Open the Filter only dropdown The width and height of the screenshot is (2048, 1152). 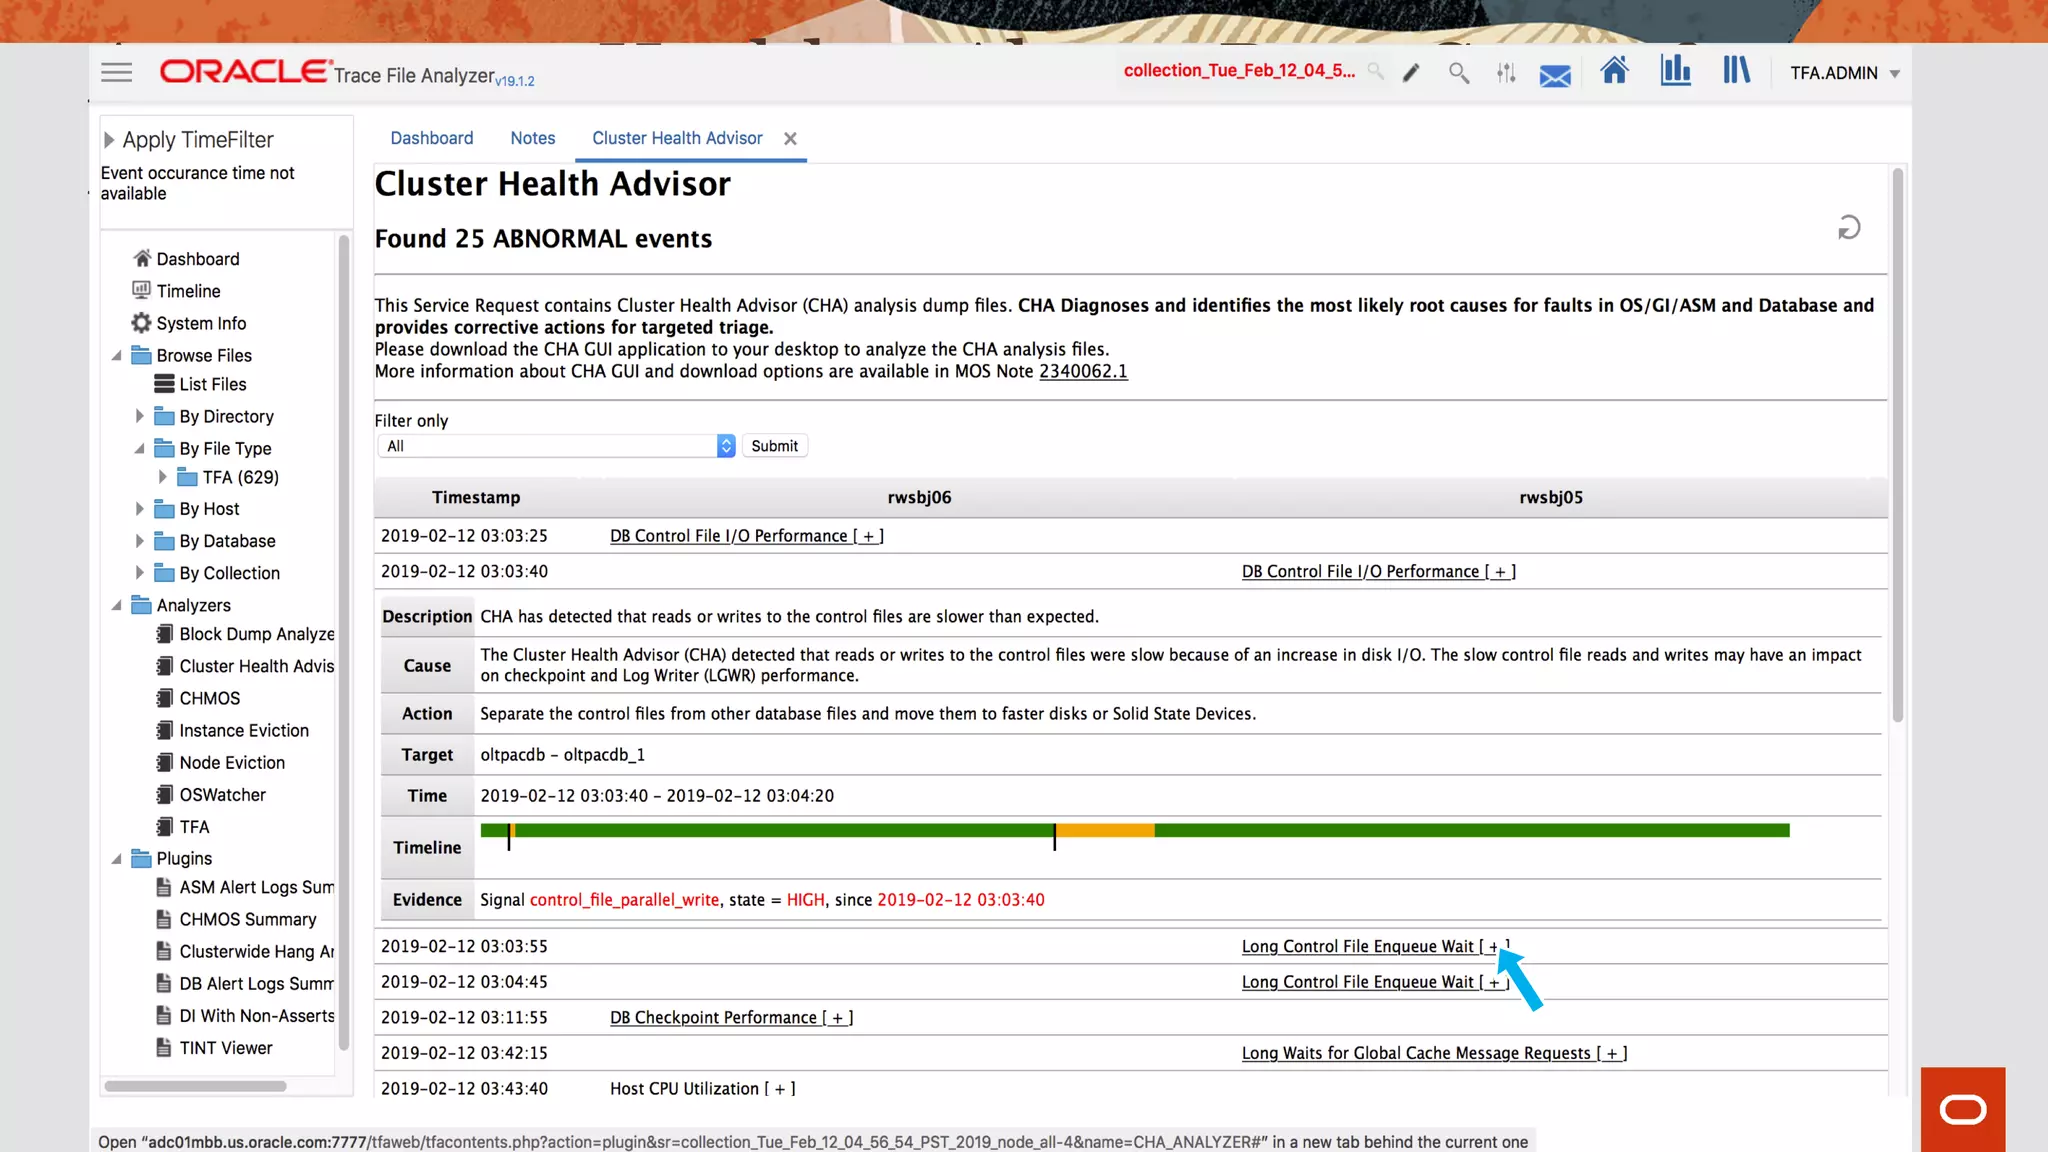556,446
